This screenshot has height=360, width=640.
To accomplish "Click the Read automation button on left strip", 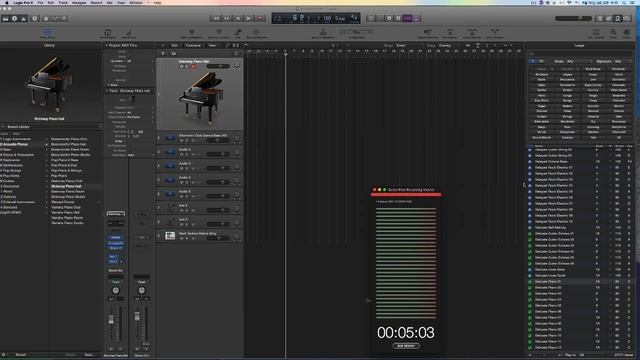I will [x=116, y=282].
